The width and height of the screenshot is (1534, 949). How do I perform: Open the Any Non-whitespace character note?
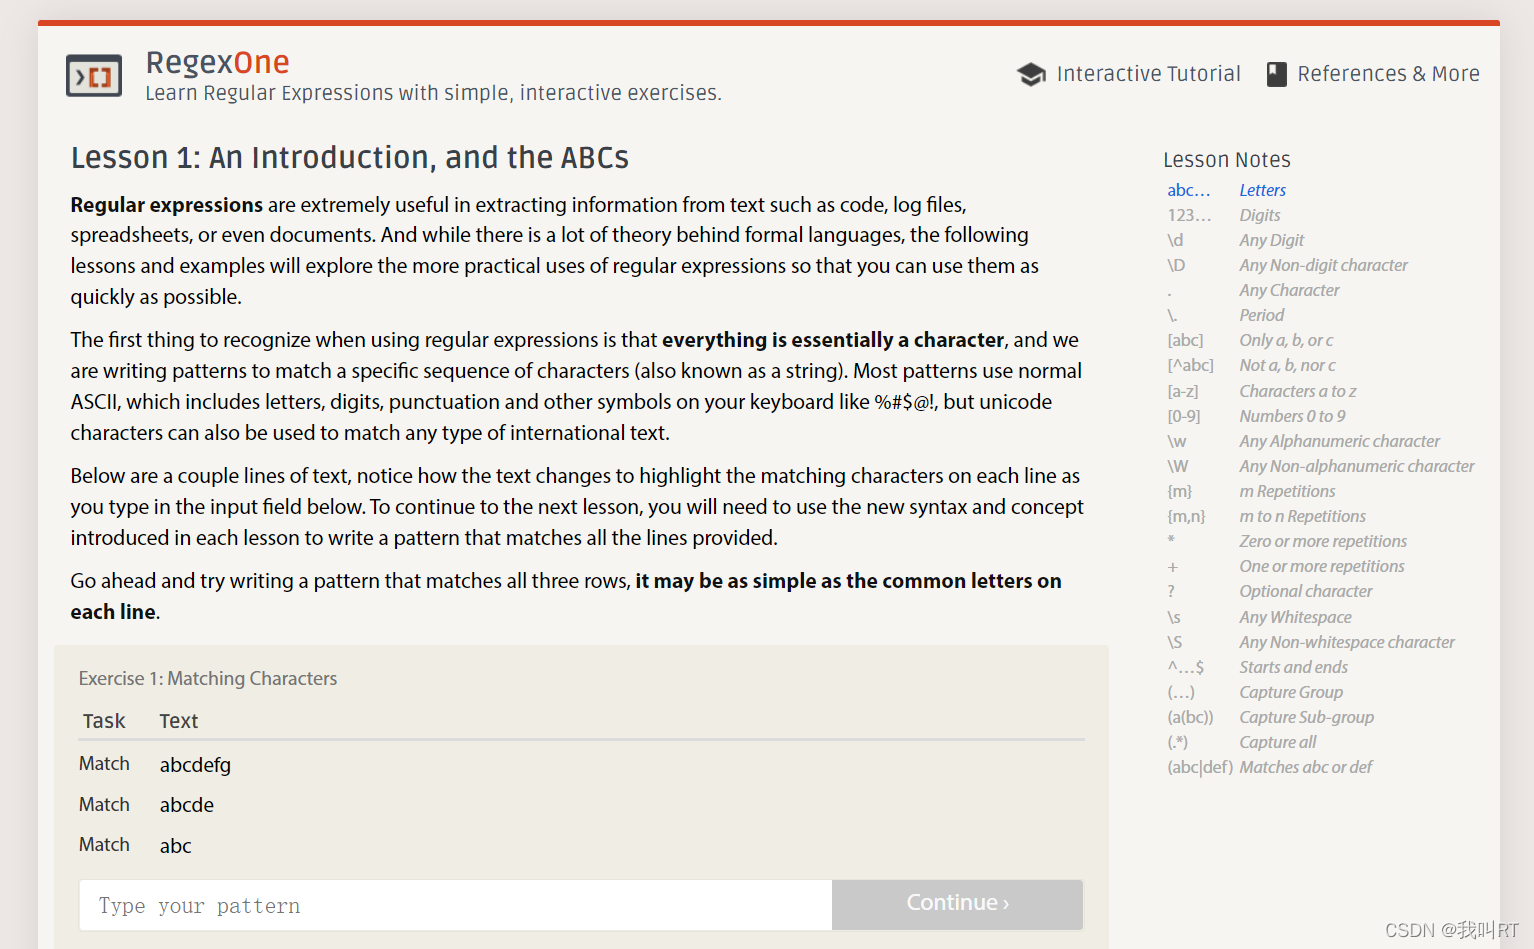pyautogui.click(x=1347, y=642)
